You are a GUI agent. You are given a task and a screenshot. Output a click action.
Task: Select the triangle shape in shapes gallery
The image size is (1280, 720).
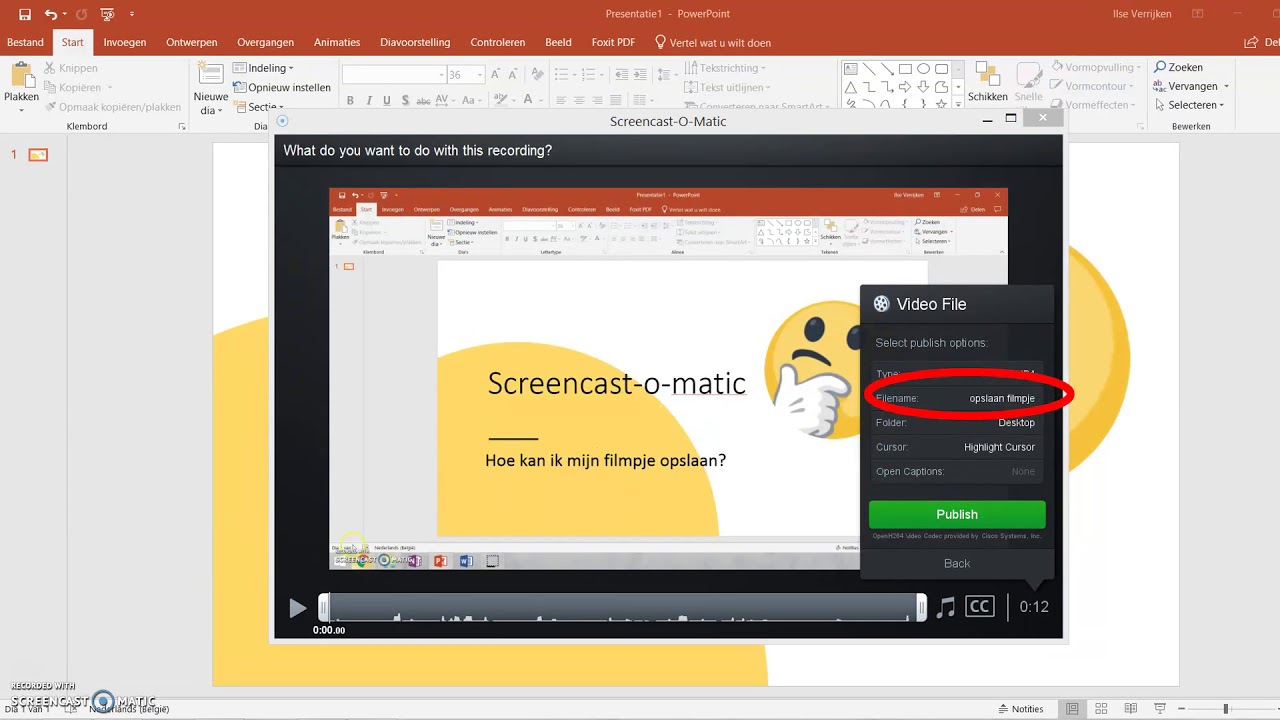pyautogui.click(x=851, y=87)
